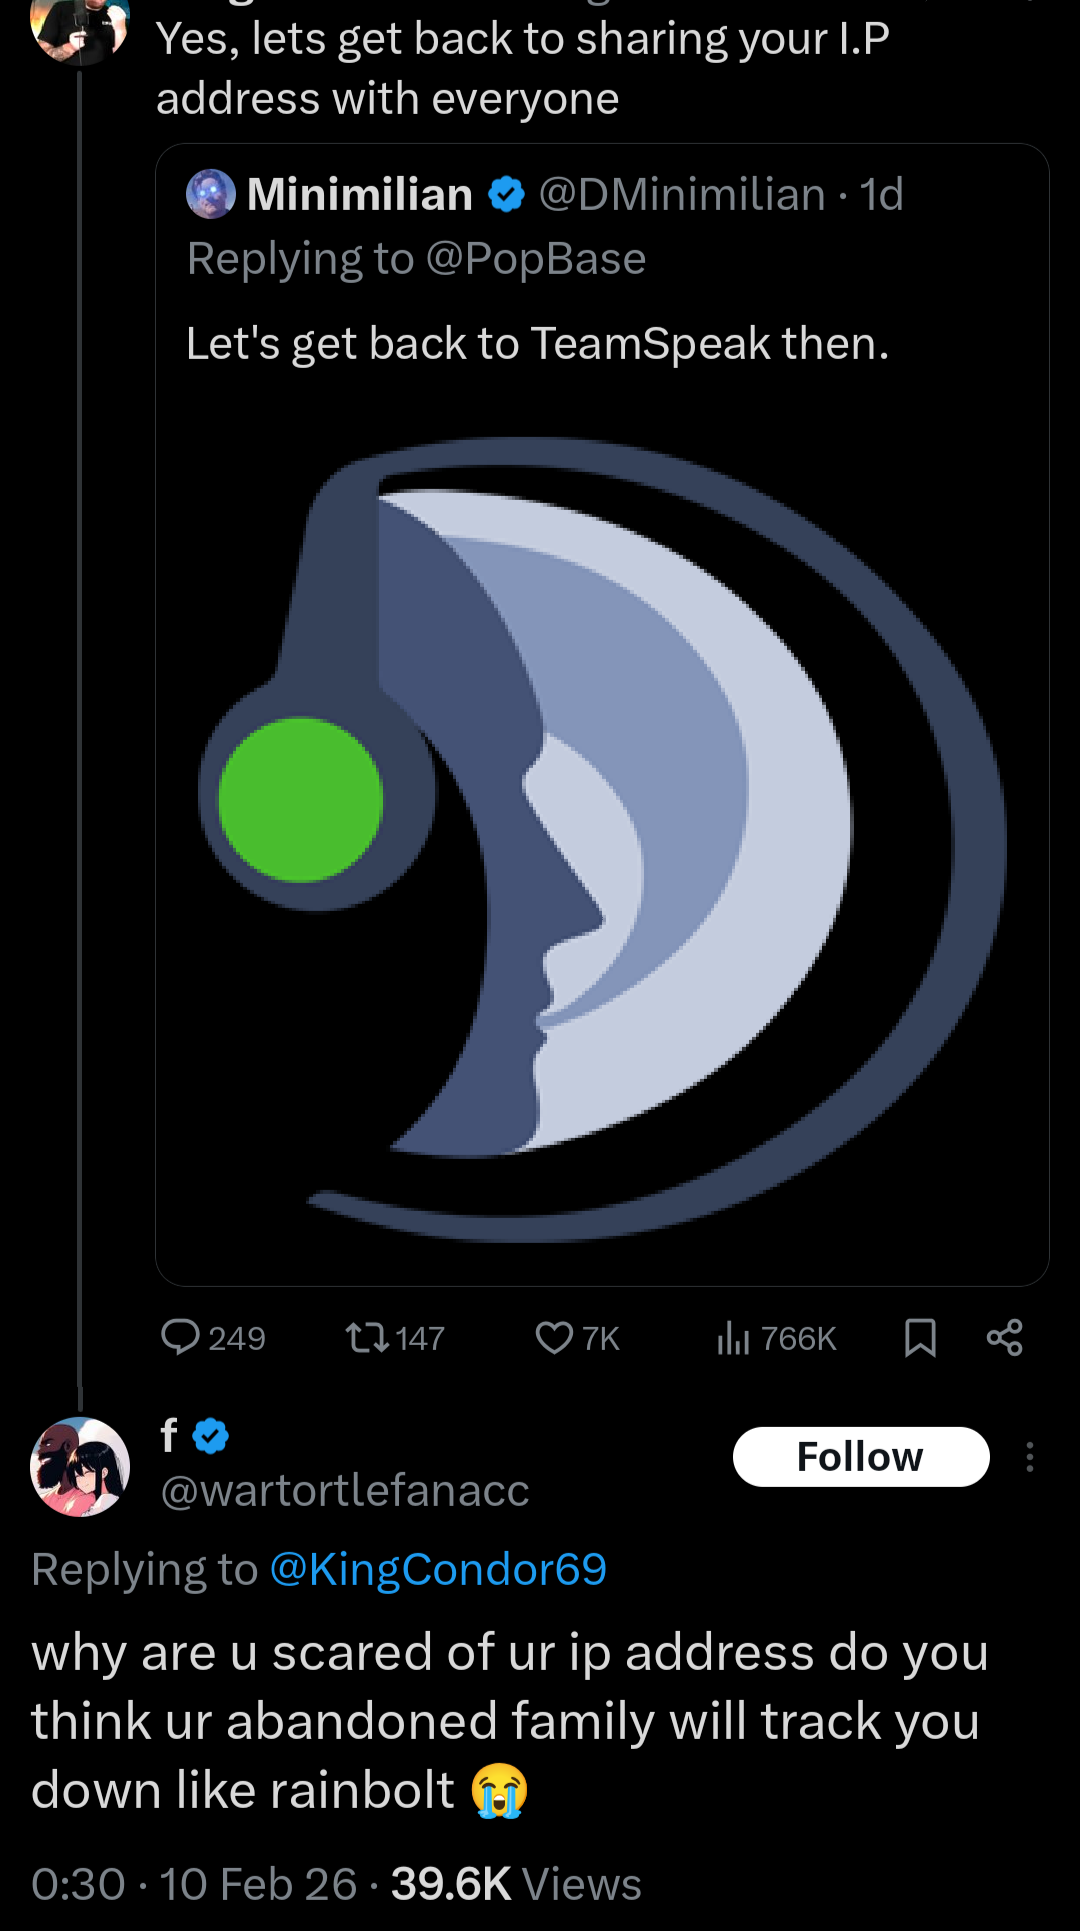Like the tweet via heart icon

[554, 1337]
